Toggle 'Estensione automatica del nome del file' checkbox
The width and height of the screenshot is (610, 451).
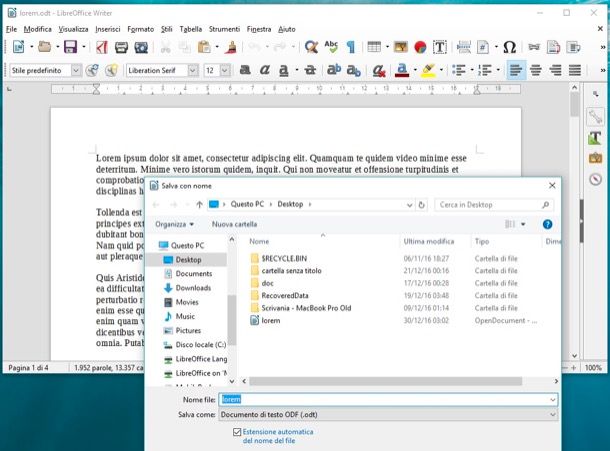click(236, 432)
